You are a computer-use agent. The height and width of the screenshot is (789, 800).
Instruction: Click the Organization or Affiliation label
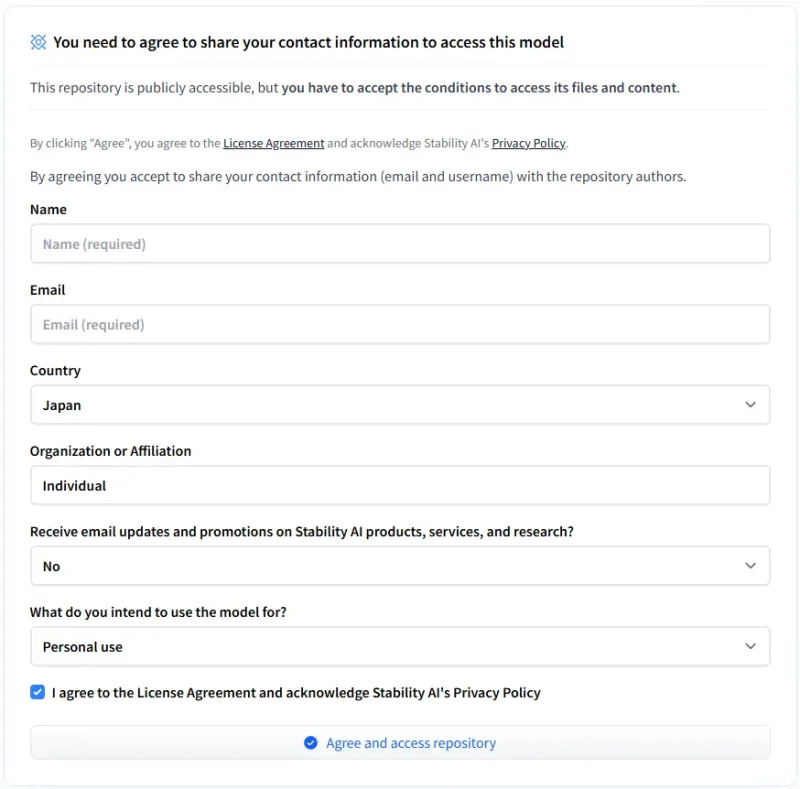tap(111, 451)
